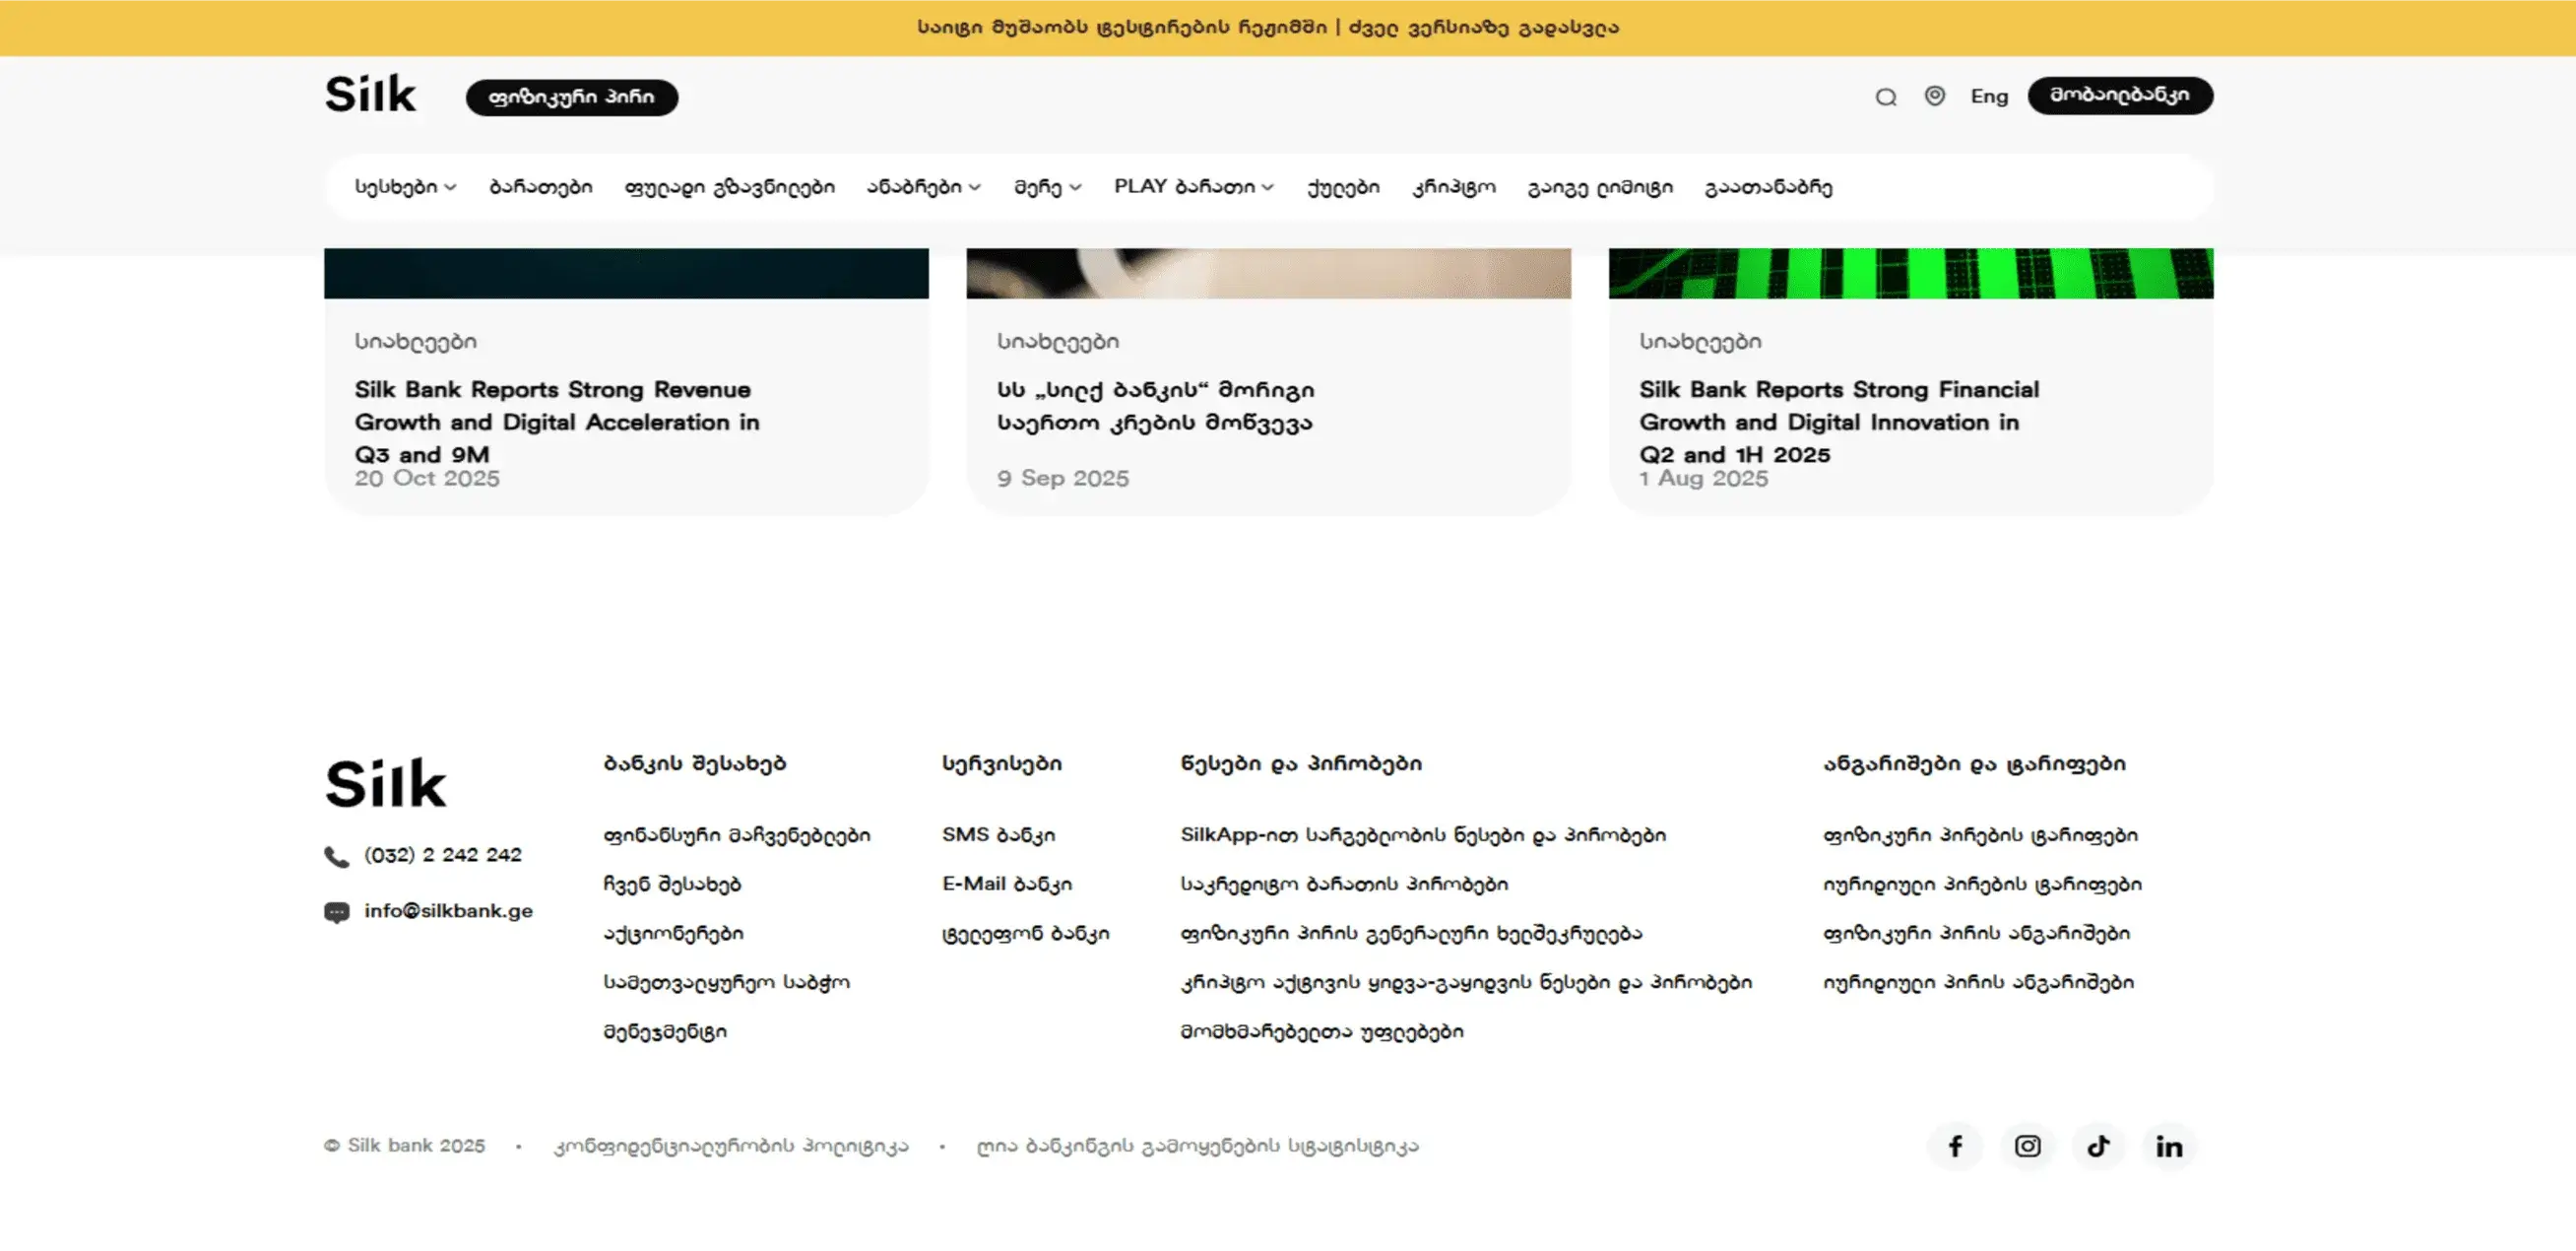Screen dimensions: 2576x1251
Task: Open ფინანსური მაჩვენებლები footer link
Action: 737,835
